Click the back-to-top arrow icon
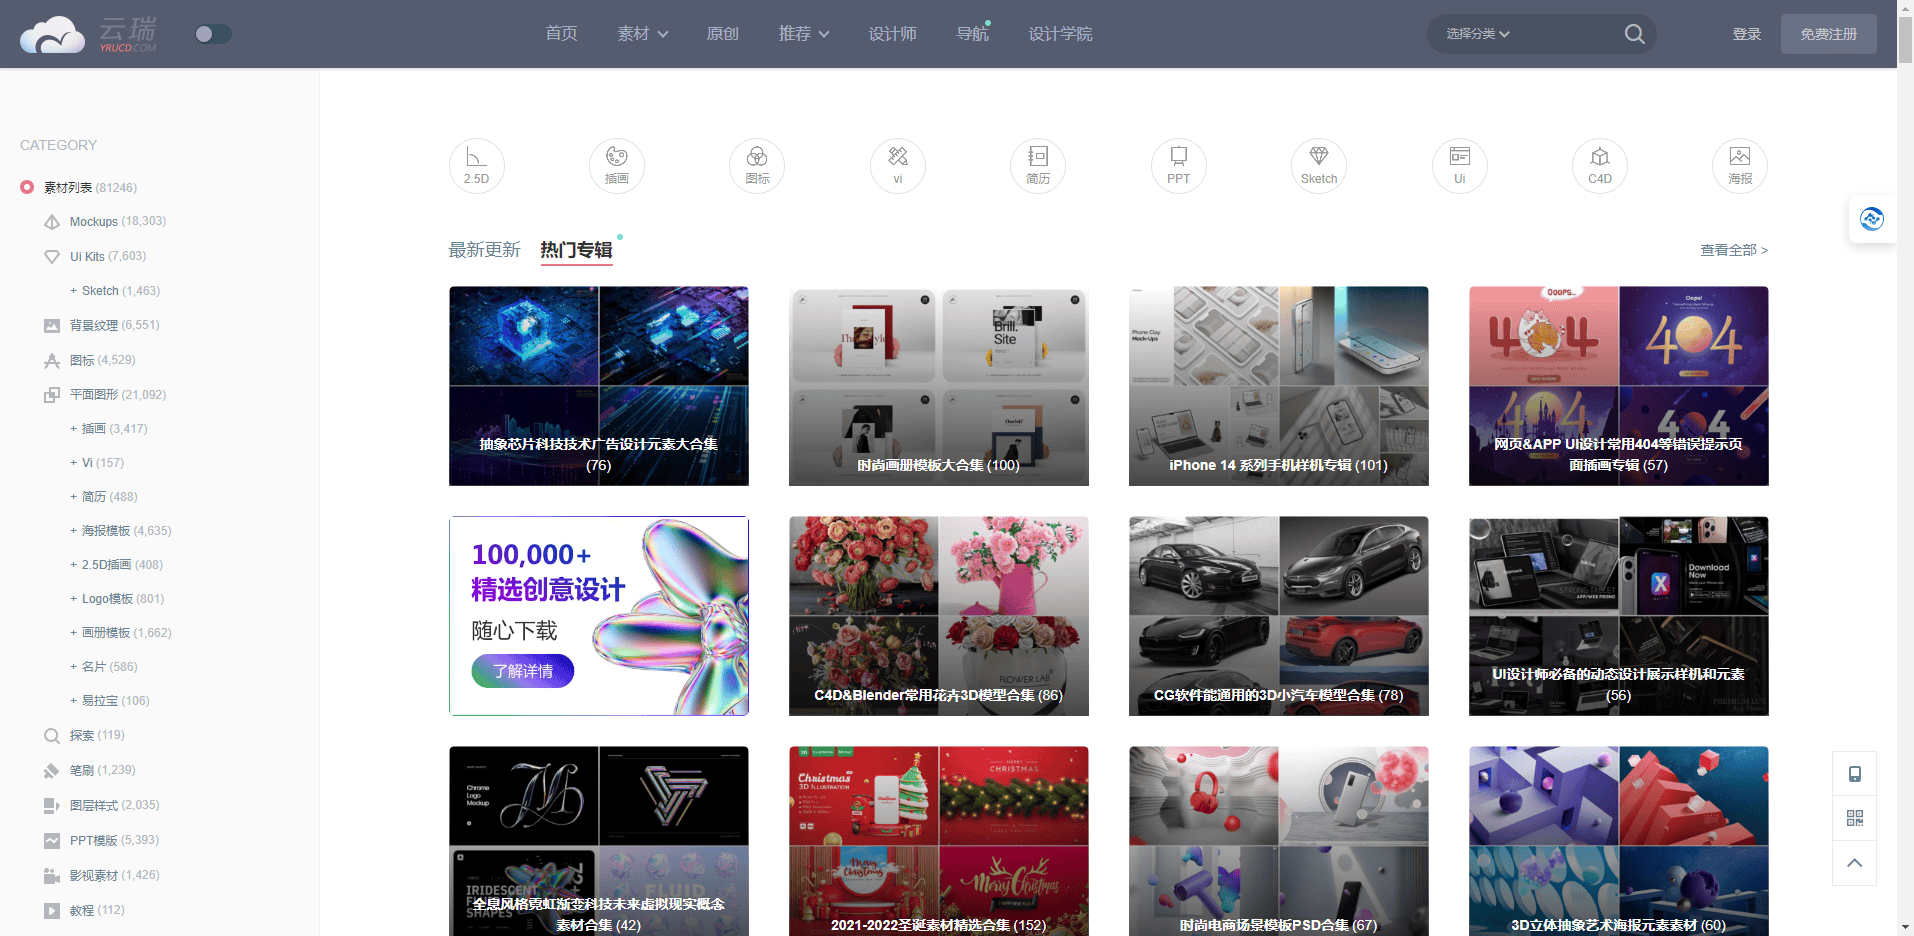The height and width of the screenshot is (936, 1914). [1854, 863]
